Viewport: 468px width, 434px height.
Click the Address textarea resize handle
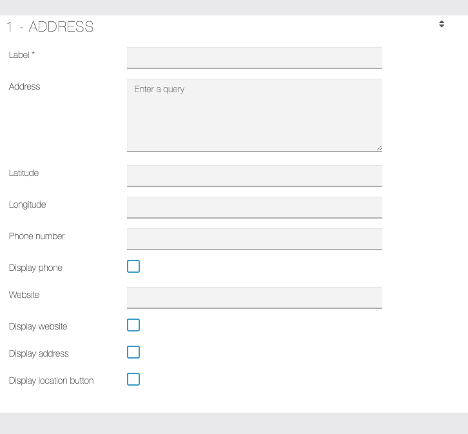379,148
